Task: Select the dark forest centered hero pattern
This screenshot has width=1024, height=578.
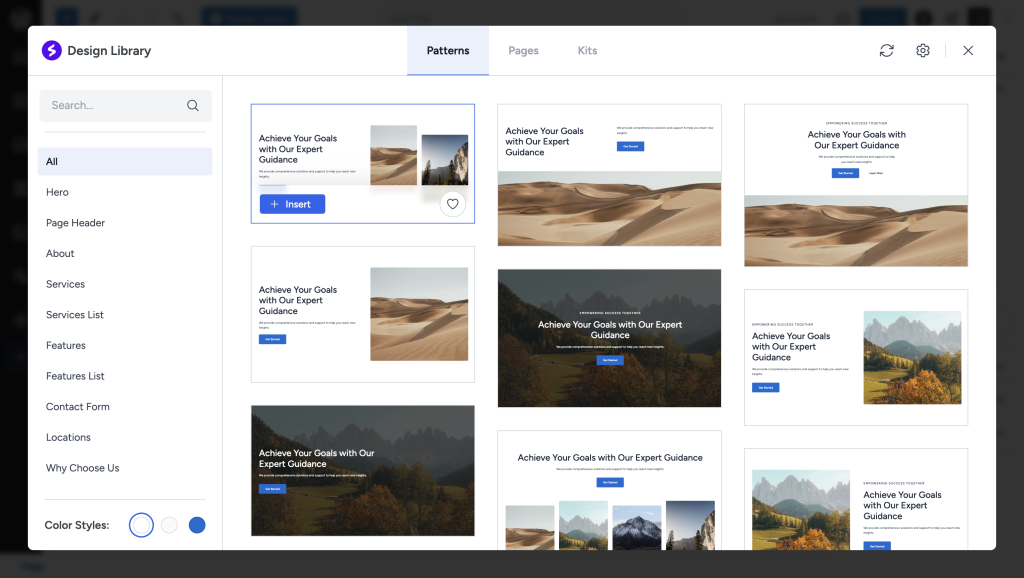Action: coord(609,338)
